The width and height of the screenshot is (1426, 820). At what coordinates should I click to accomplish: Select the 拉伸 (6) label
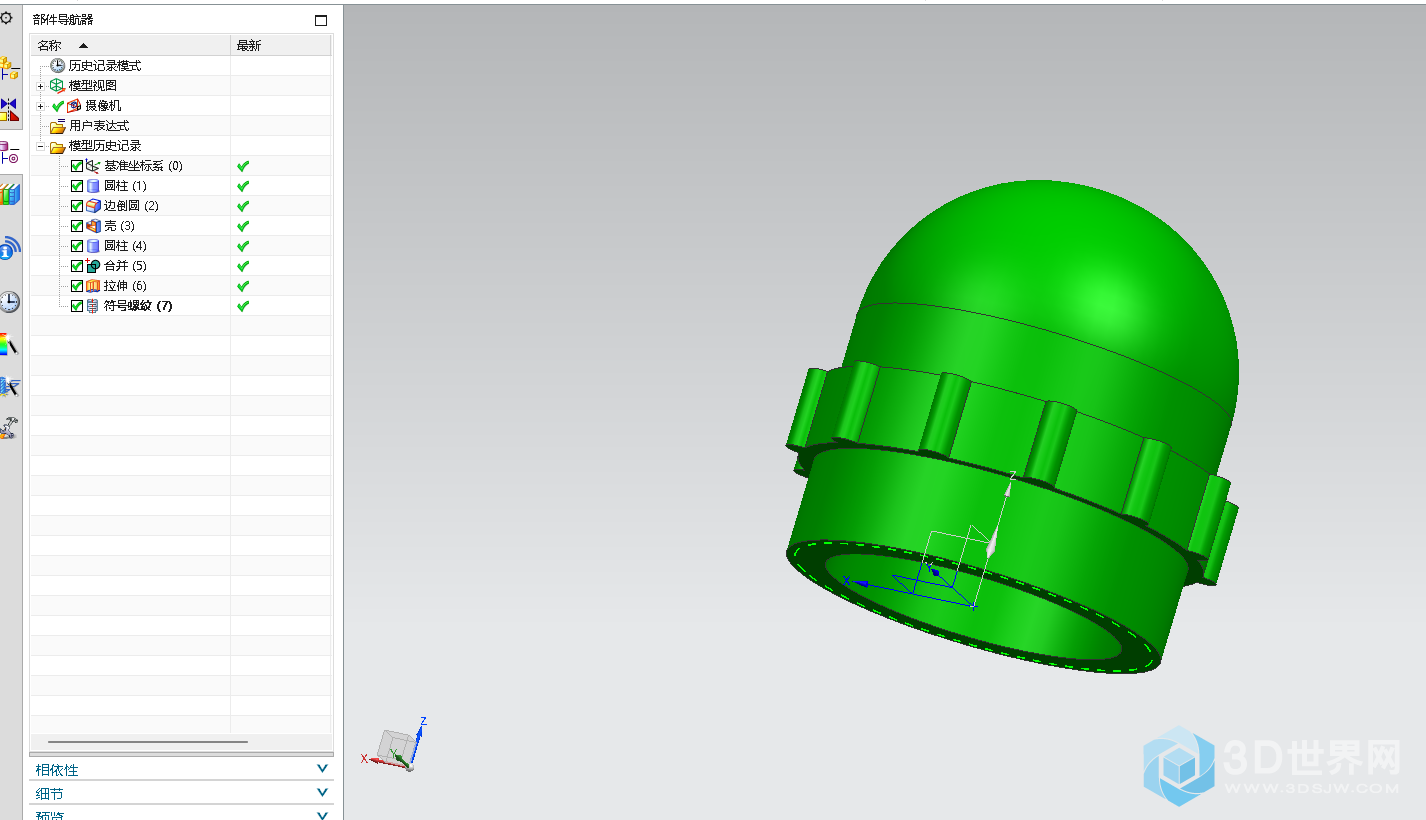(x=125, y=286)
